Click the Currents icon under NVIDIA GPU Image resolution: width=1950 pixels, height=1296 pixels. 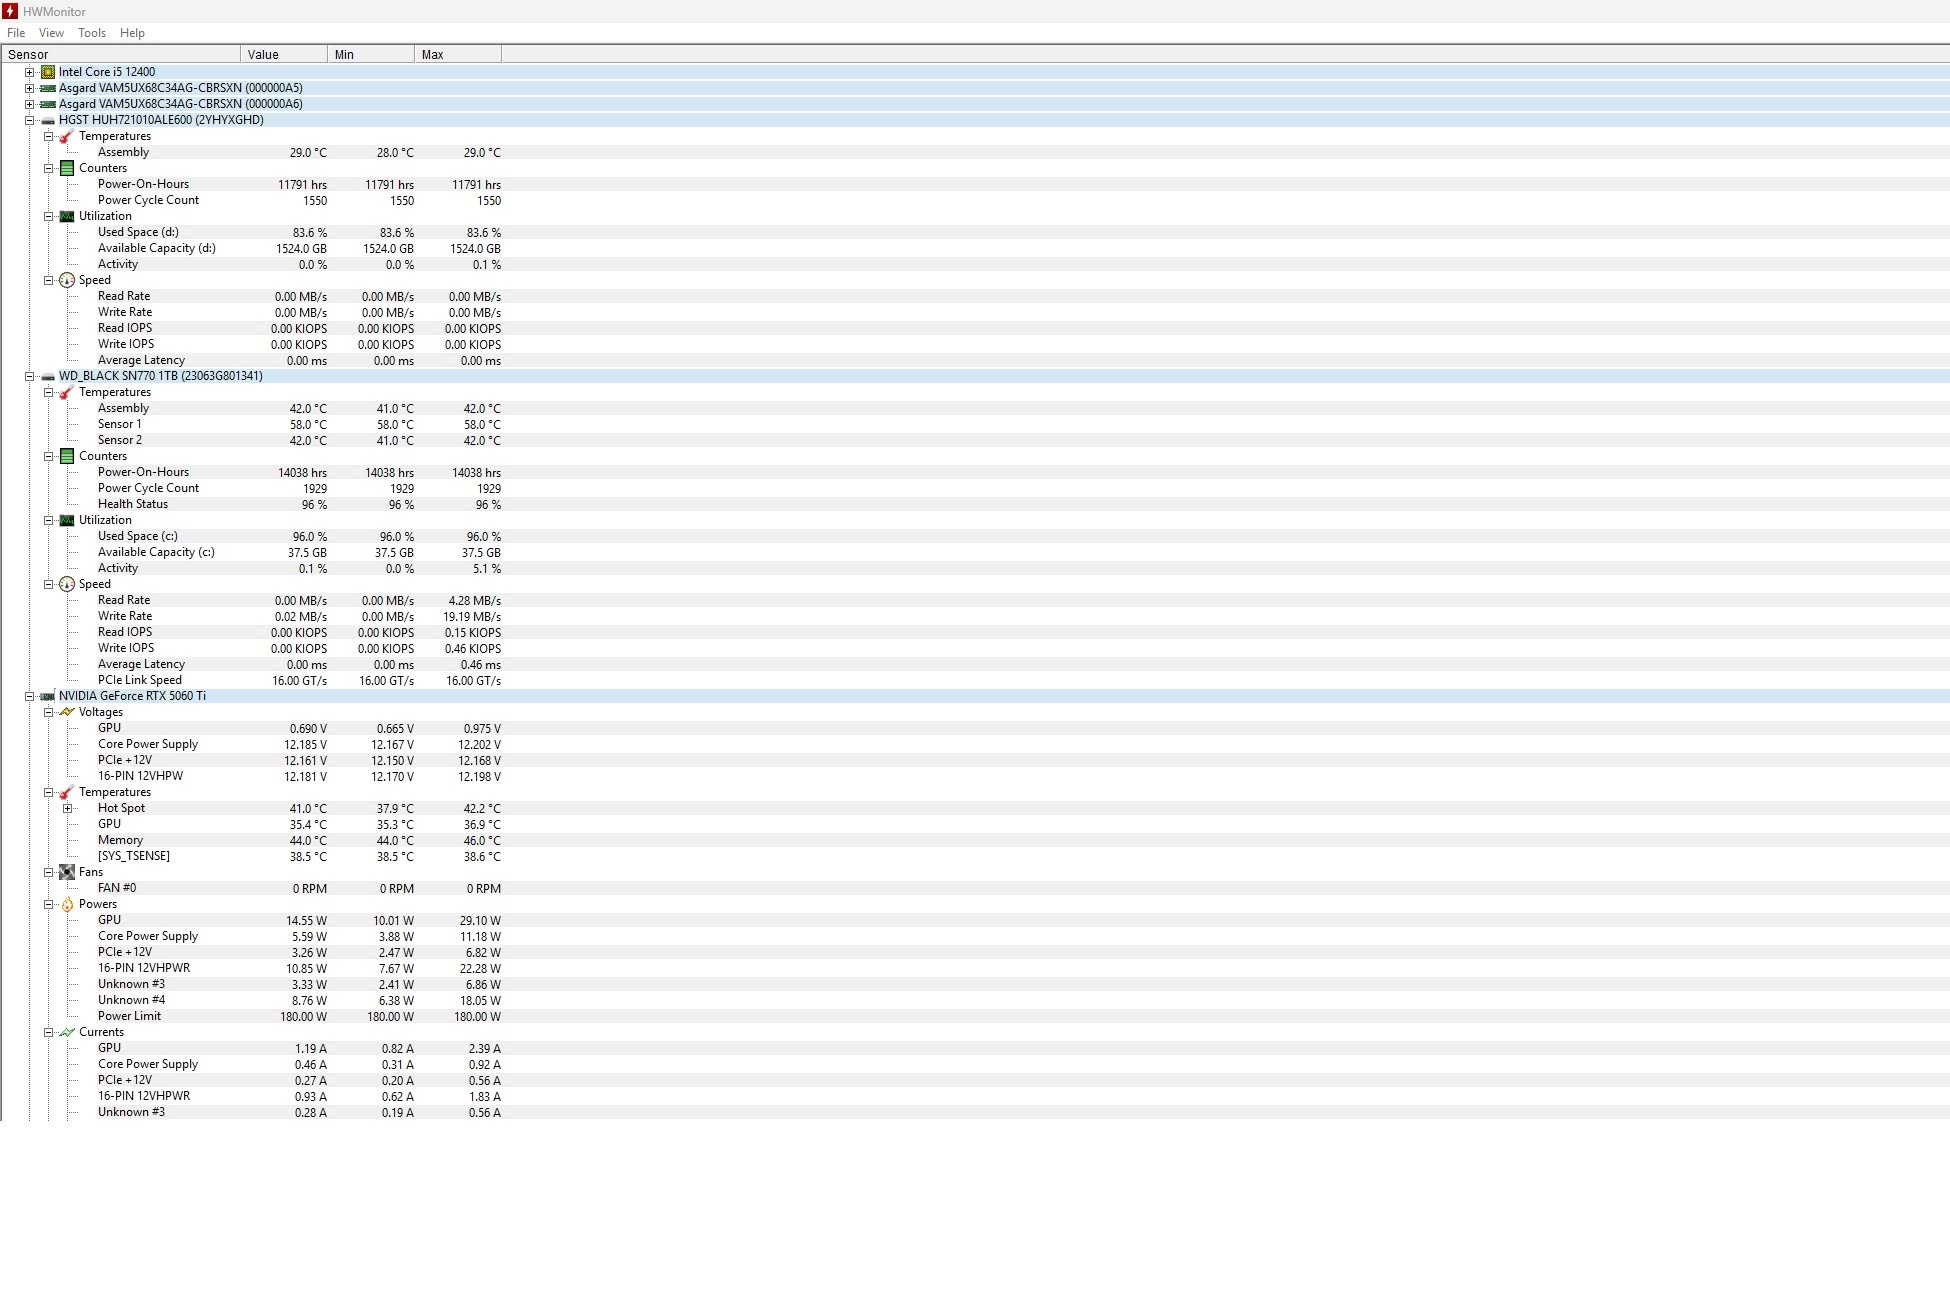coord(67,1032)
